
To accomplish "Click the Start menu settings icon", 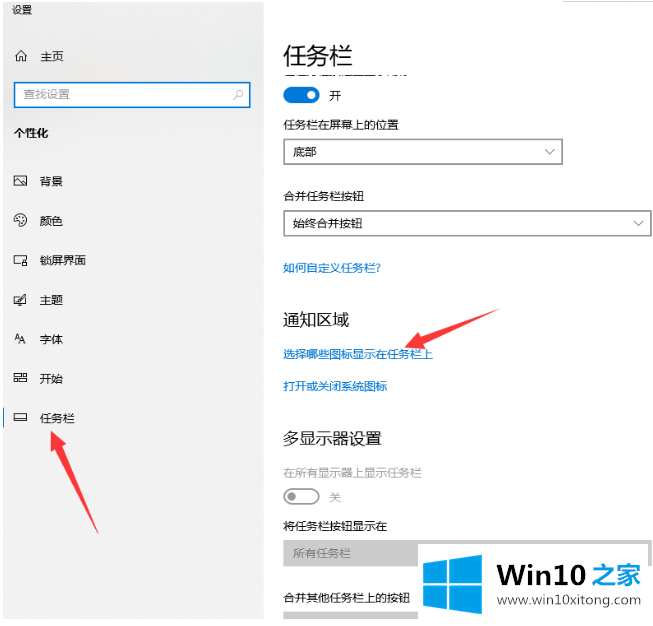I will pos(20,378).
